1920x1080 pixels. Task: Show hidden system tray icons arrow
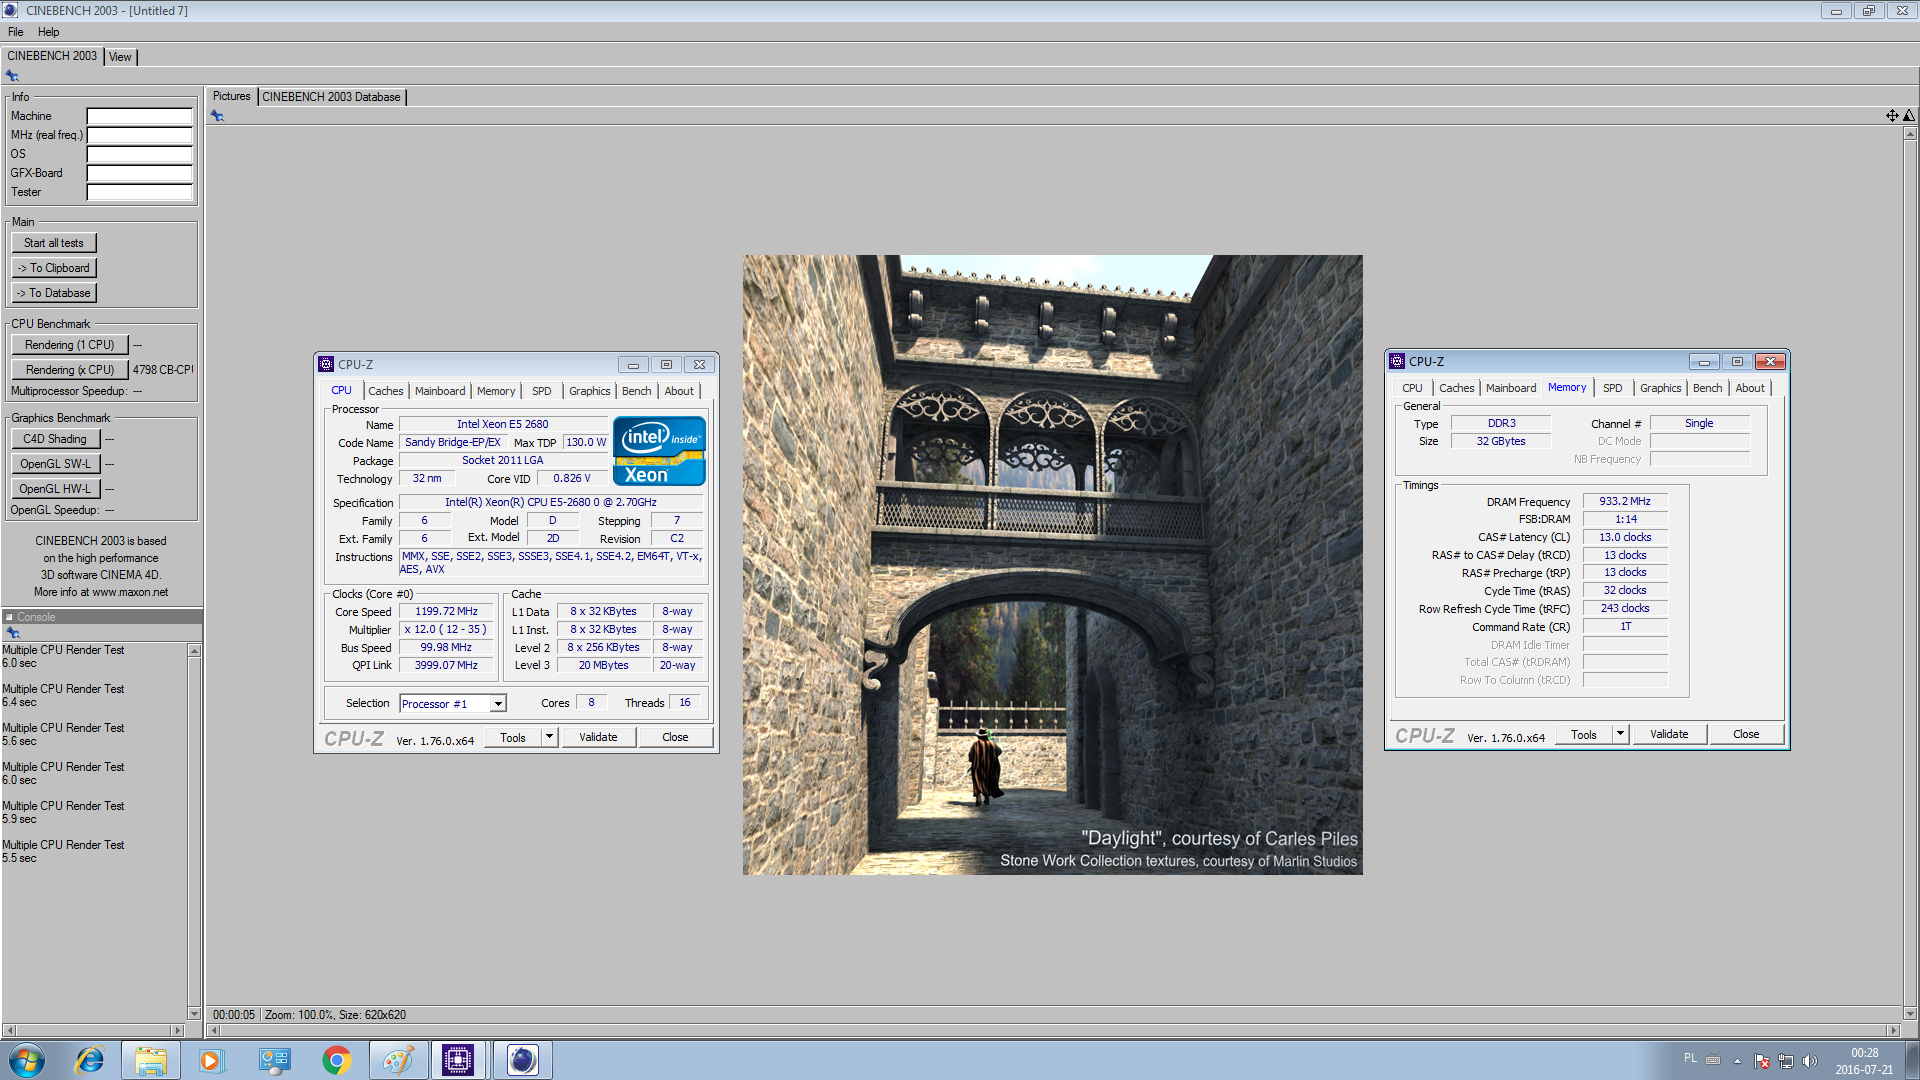tap(1737, 1061)
